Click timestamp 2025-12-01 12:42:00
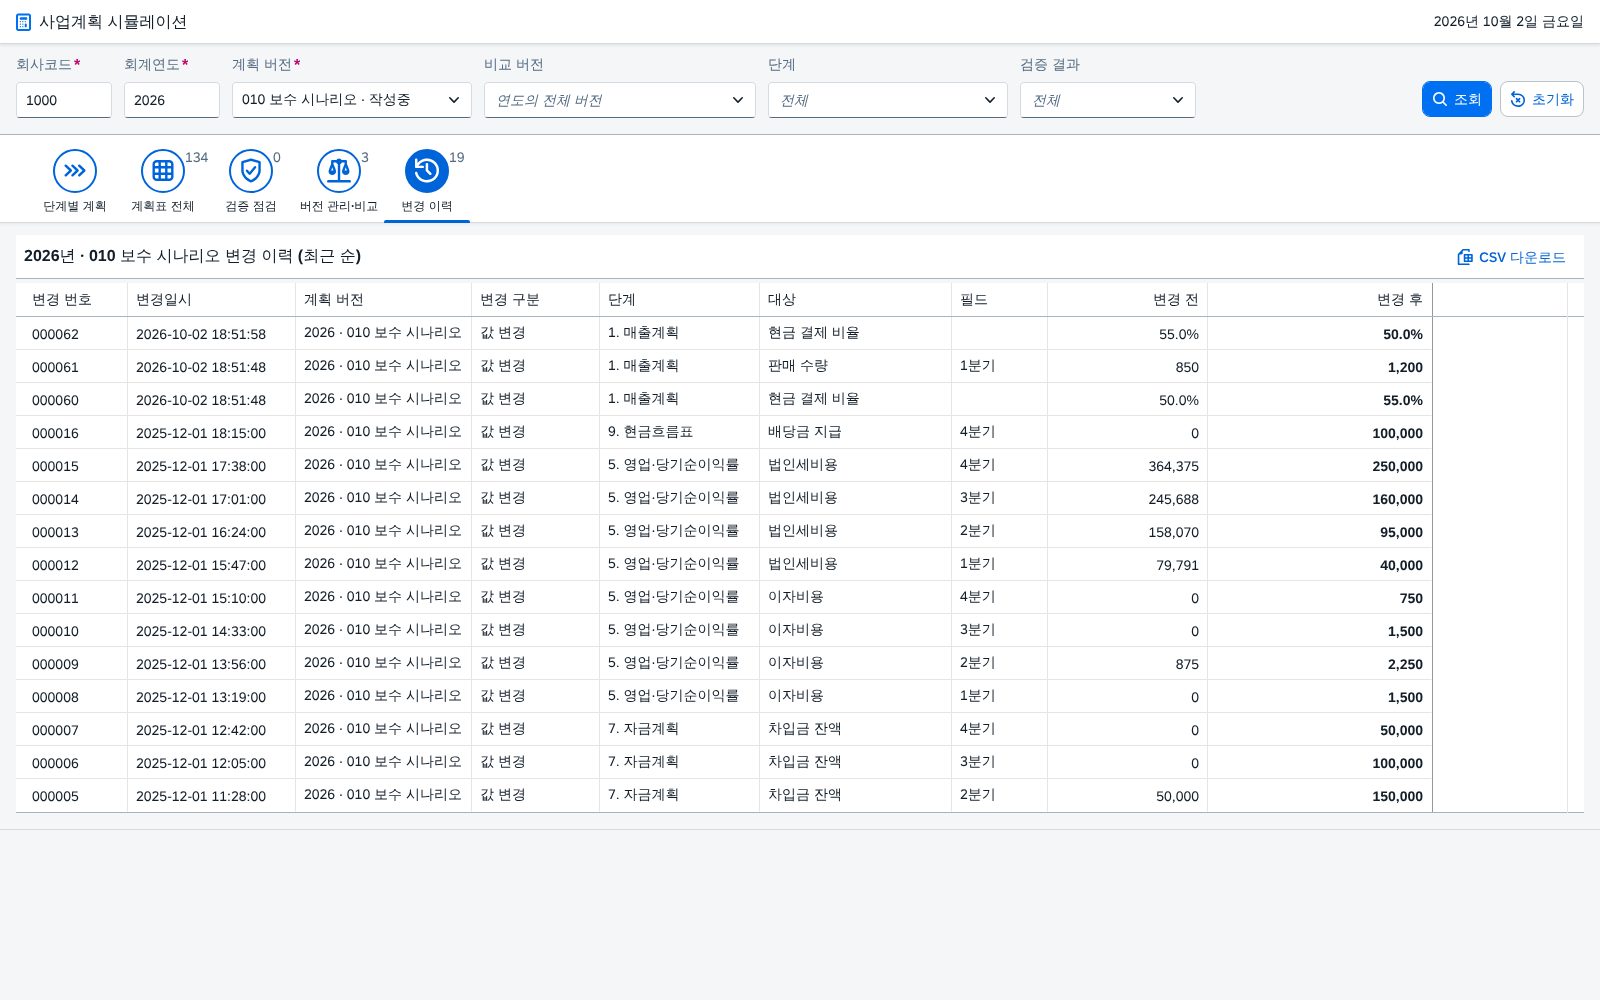The image size is (1600, 1000). click(201, 730)
